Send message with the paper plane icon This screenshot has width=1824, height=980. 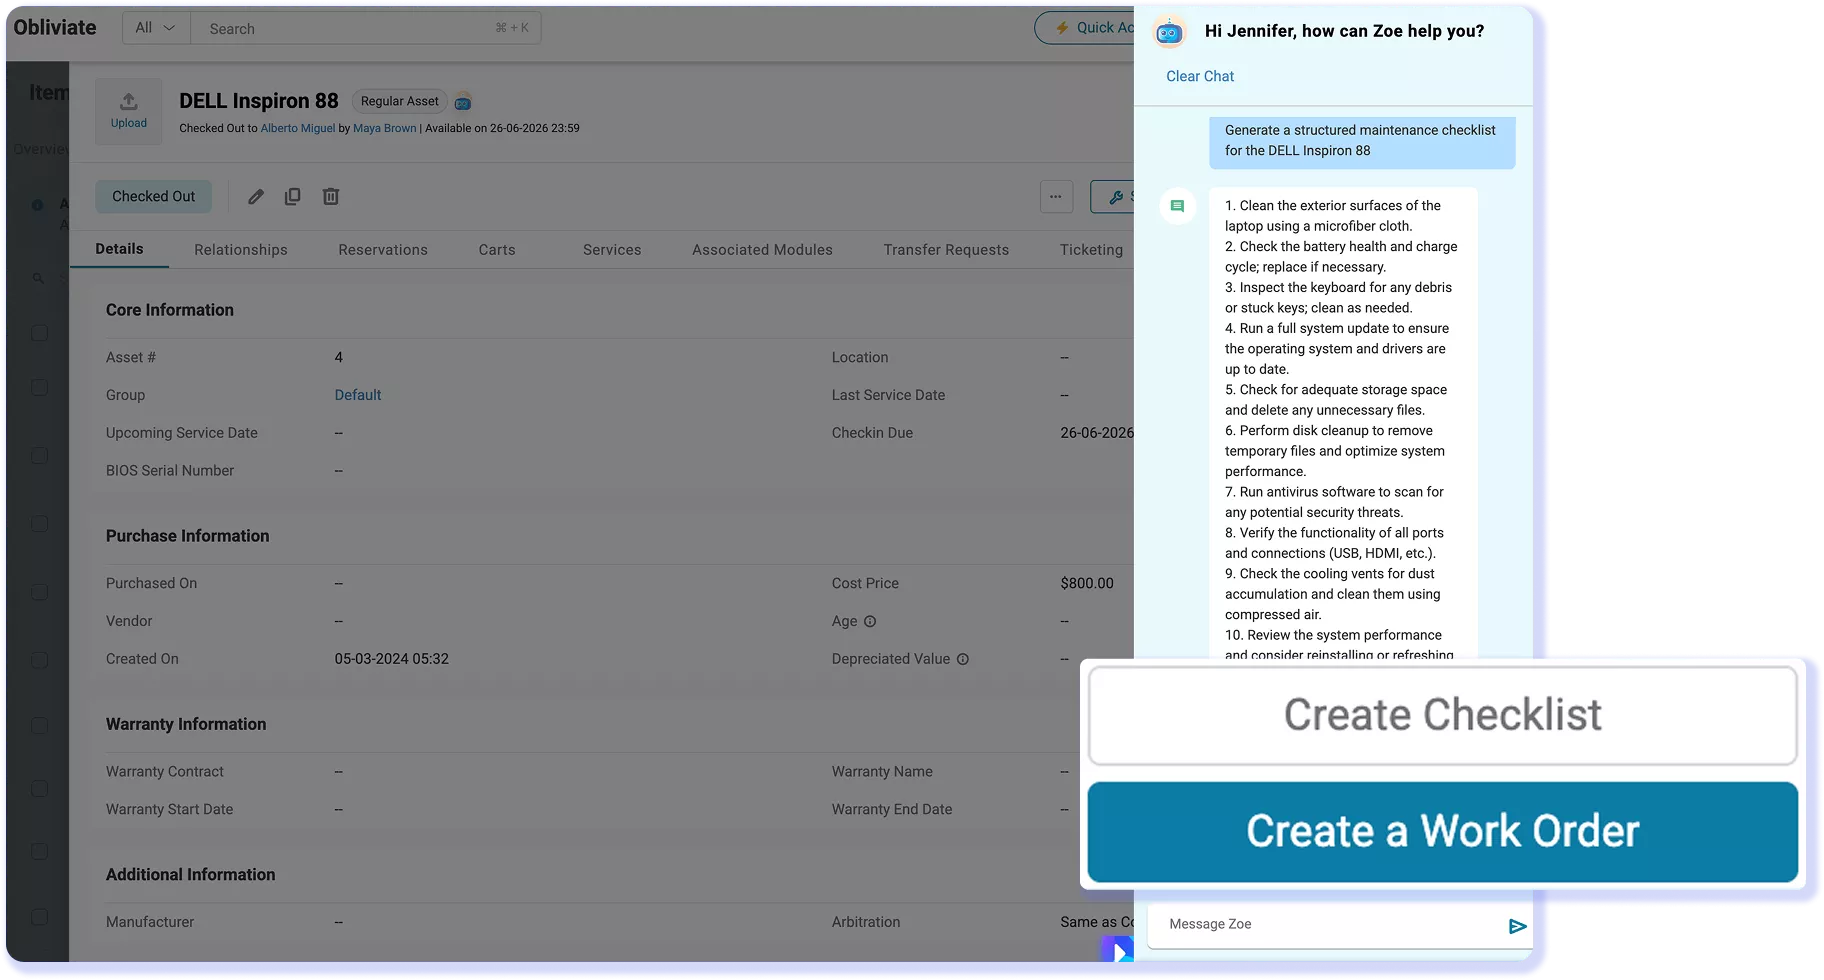[1517, 926]
